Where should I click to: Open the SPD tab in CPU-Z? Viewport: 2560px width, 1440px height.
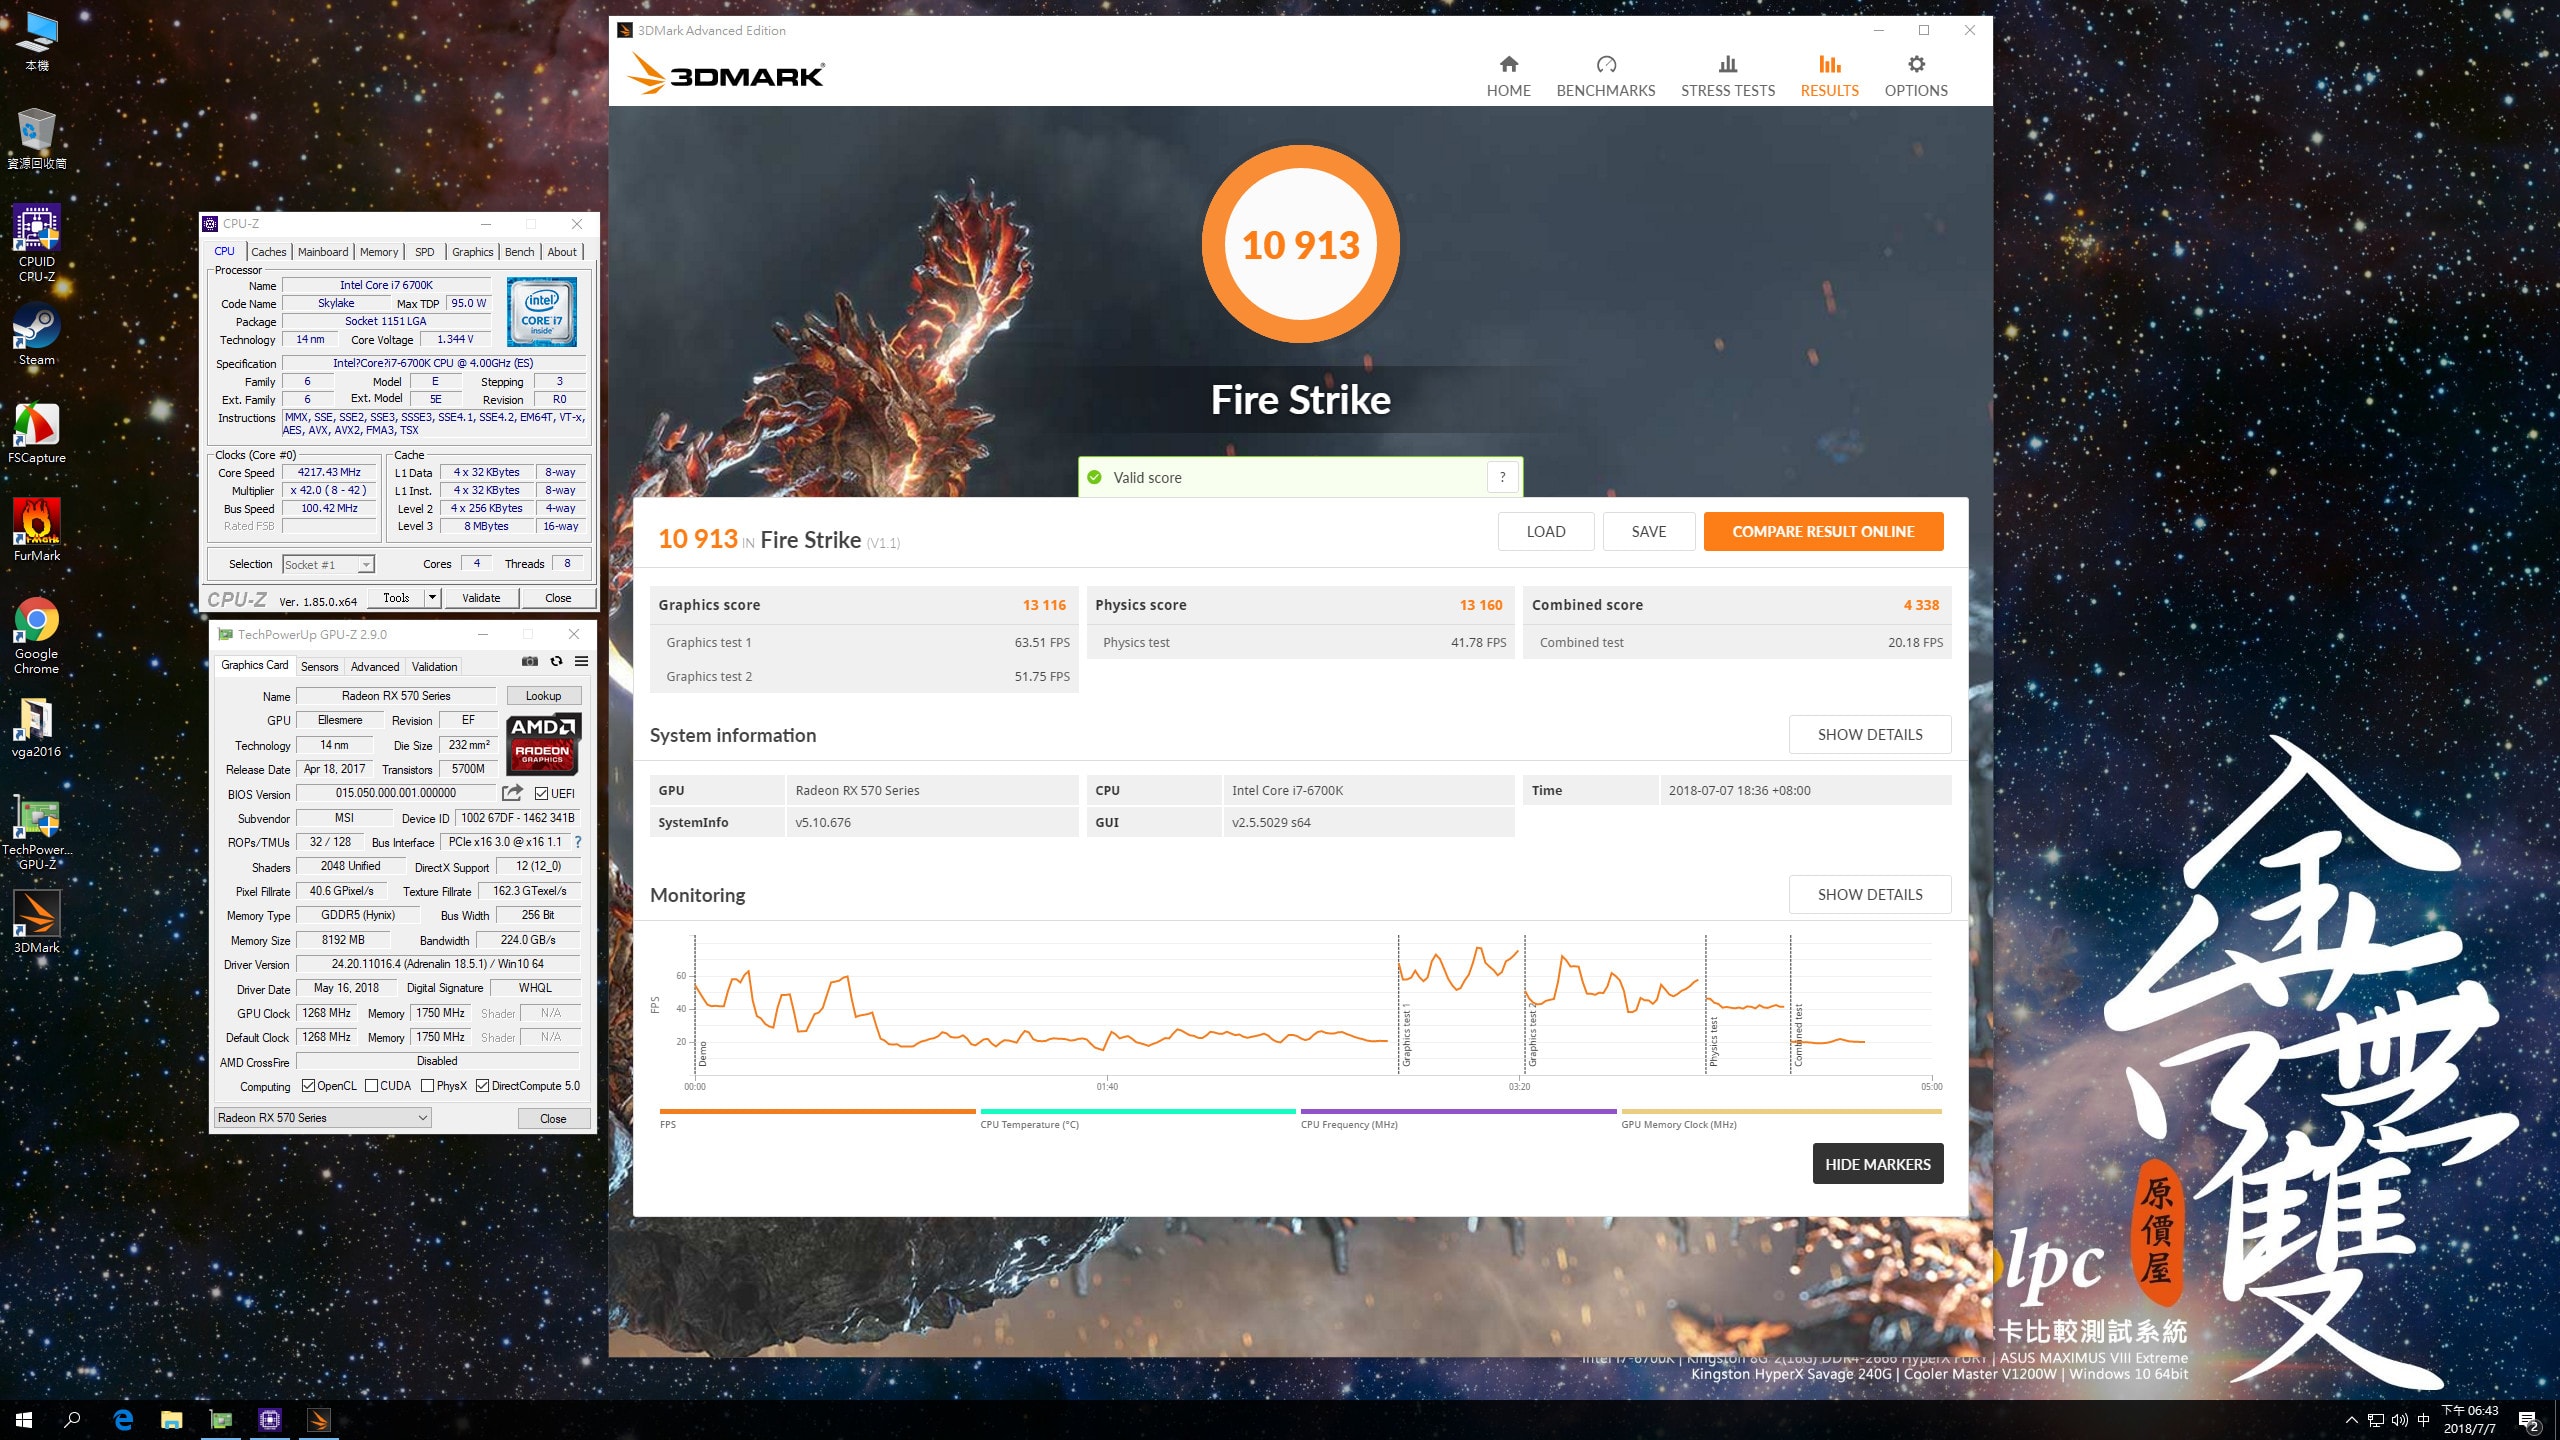(x=425, y=252)
